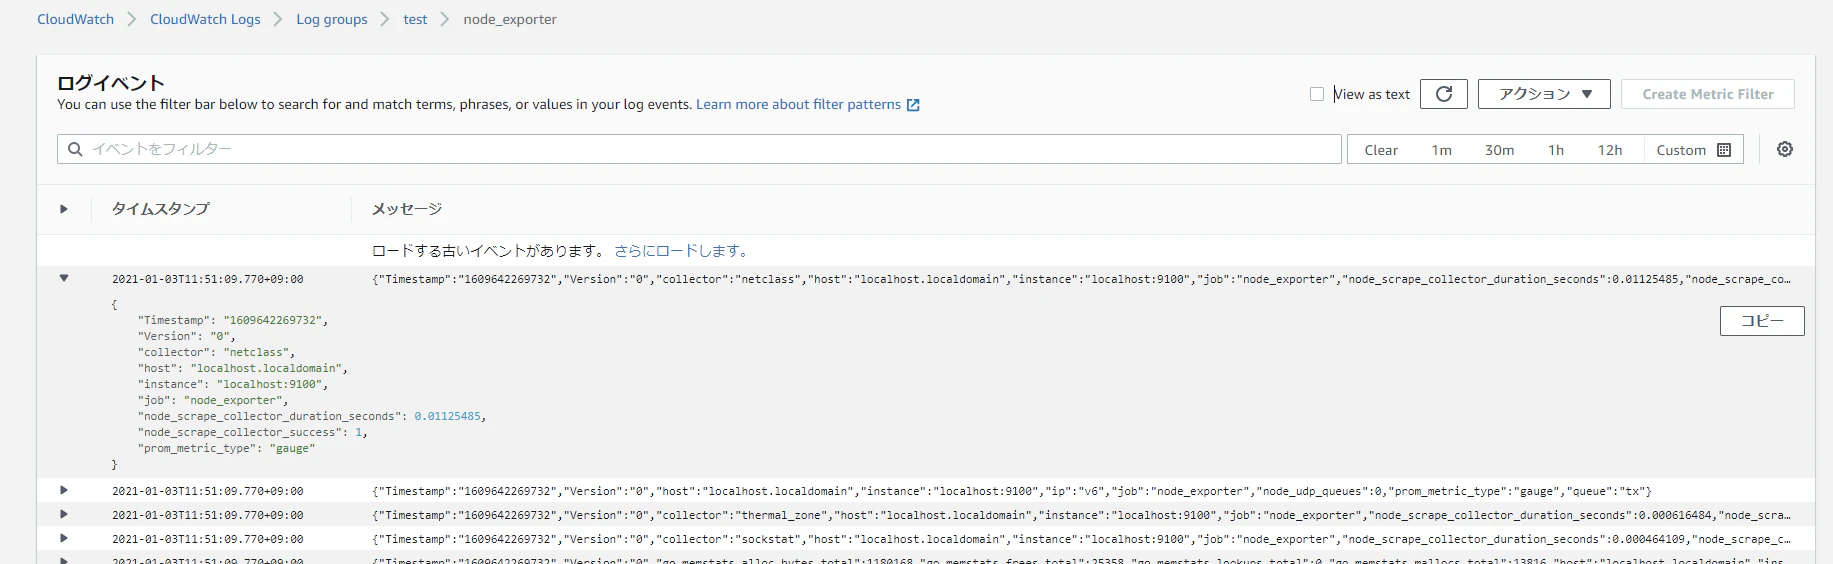Go to CloudWatch breadcrumb link
Screen dimensions: 1833x564
point(76,19)
